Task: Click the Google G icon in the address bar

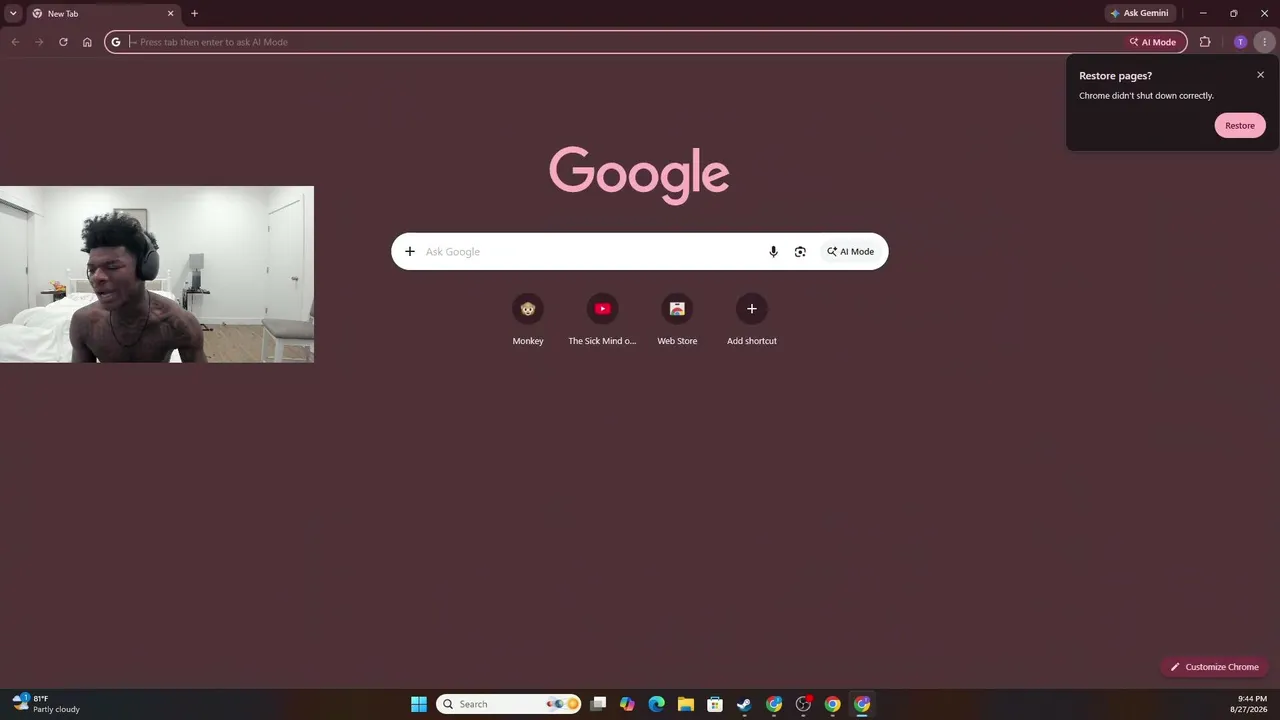Action: click(x=116, y=42)
